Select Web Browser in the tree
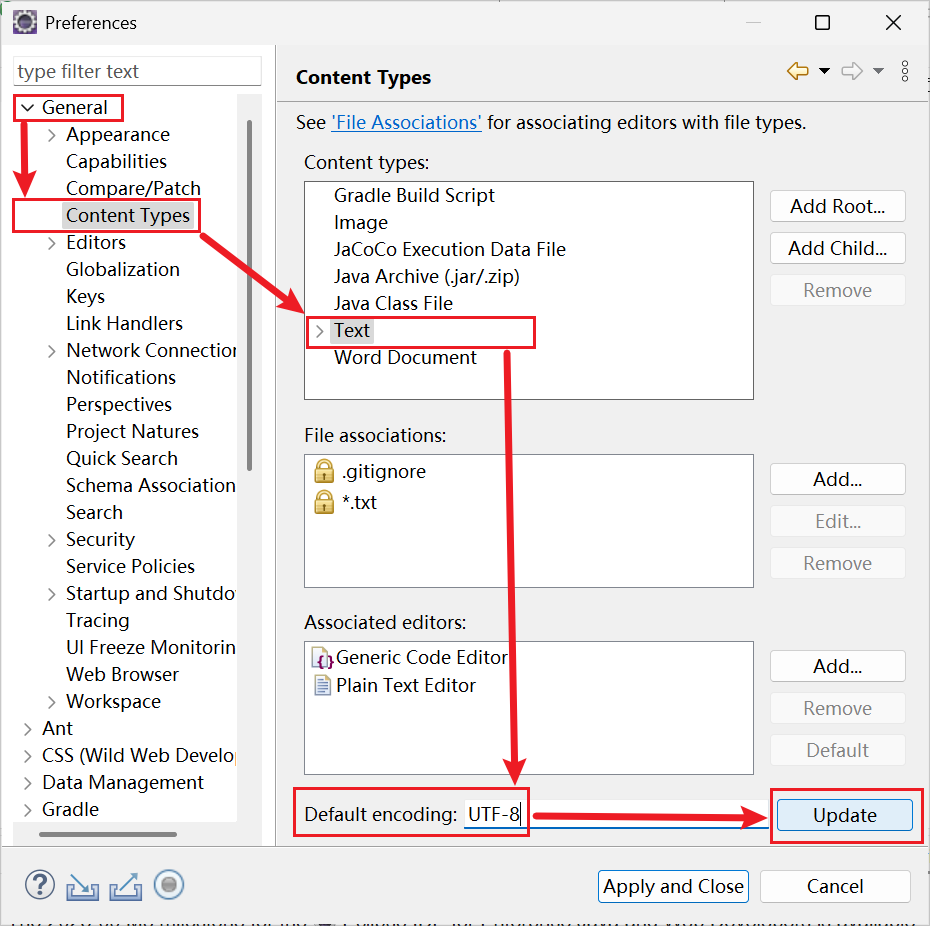The width and height of the screenshot is (930, 926). [122, 674]
